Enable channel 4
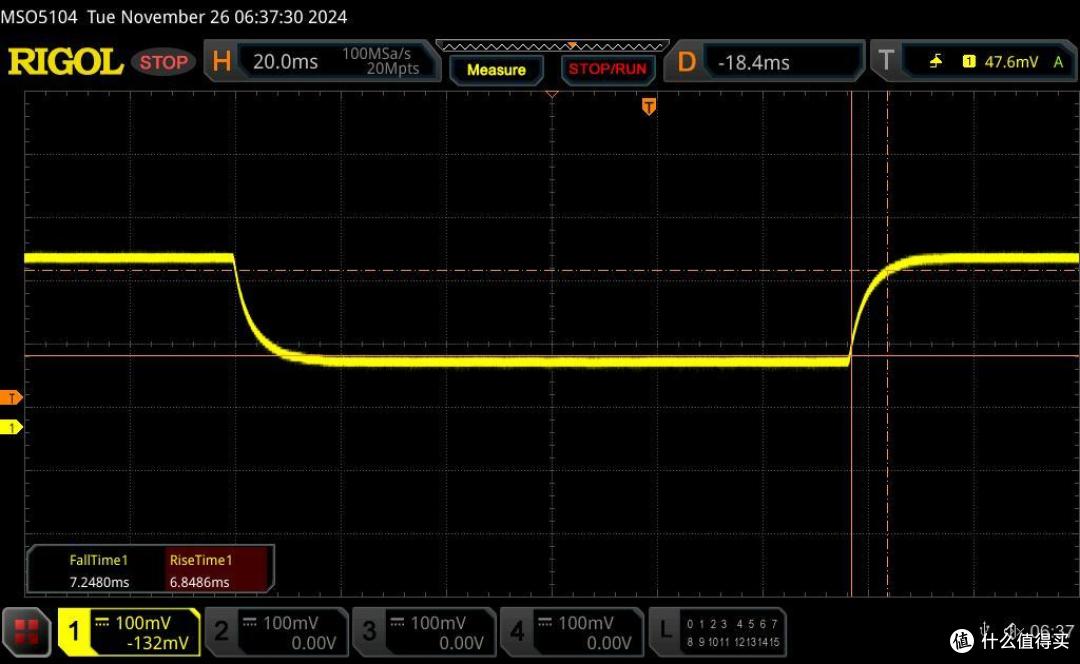The image size is (1080, 664). [x=572, y=632]
